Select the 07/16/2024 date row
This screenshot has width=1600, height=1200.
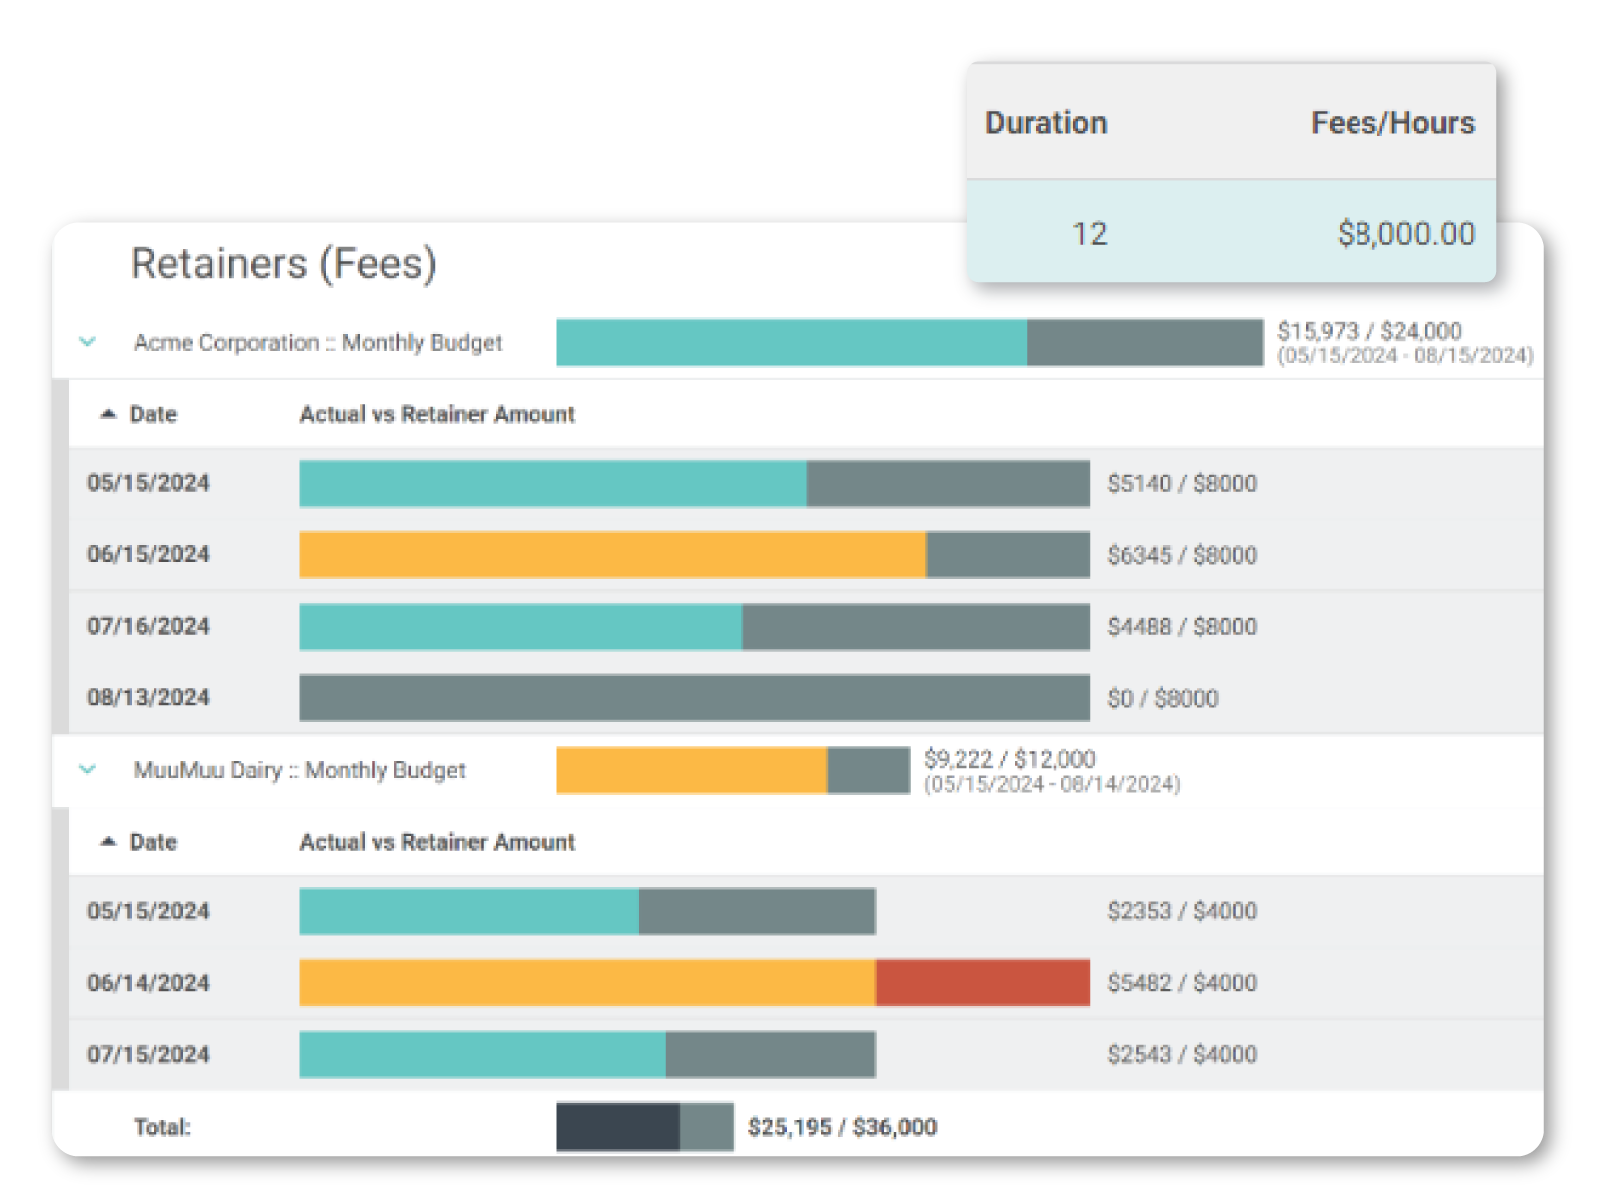148,627
